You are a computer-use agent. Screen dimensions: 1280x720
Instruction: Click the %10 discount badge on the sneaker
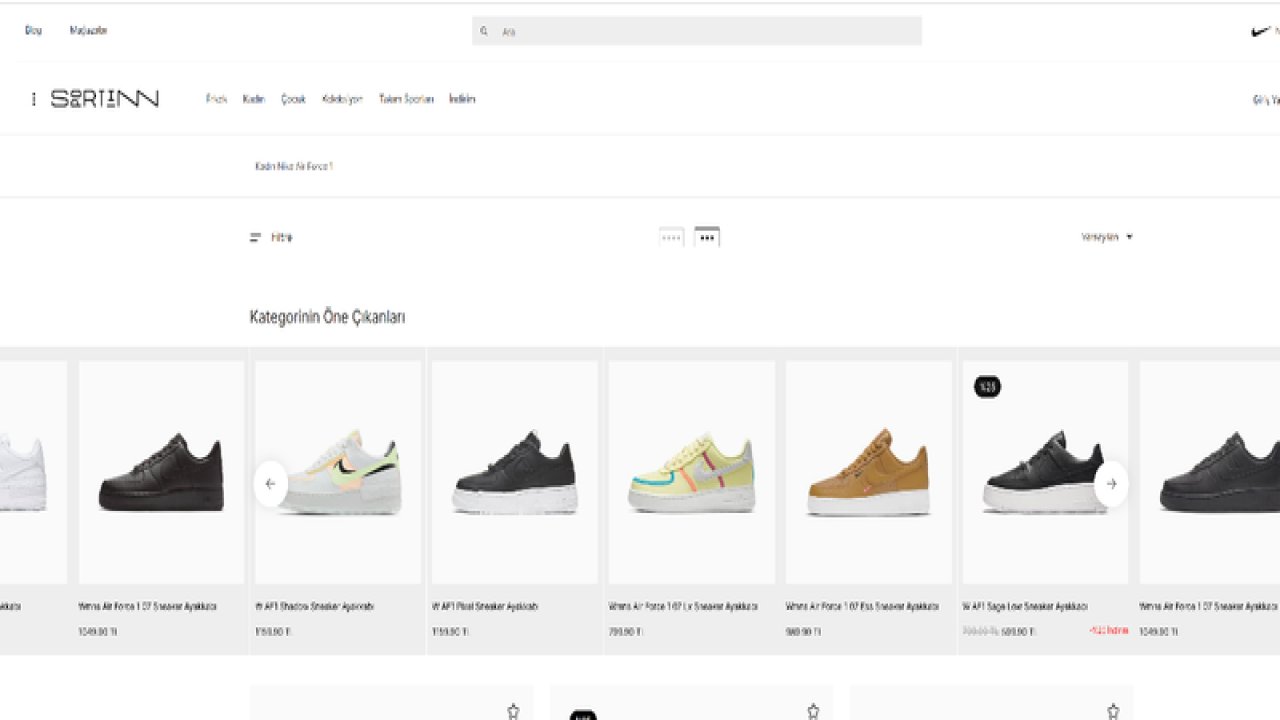987,385
